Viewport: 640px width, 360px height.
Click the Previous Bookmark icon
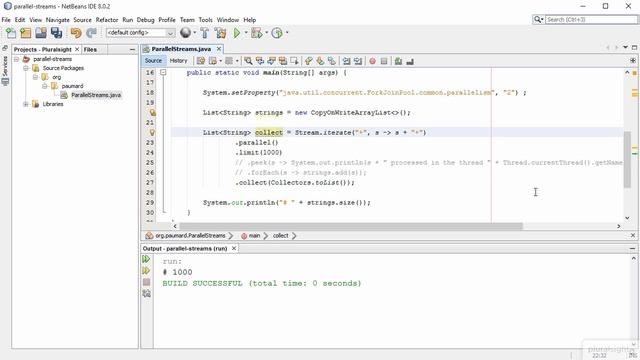pyautogui.click(x=309, y=61)
